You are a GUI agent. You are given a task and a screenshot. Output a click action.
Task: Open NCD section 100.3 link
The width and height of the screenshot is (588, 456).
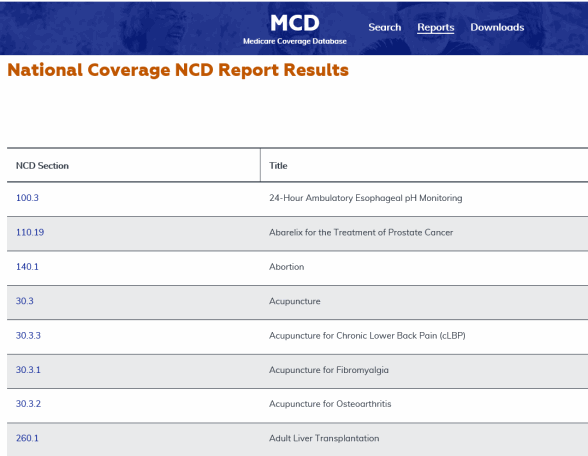(27, 198)
